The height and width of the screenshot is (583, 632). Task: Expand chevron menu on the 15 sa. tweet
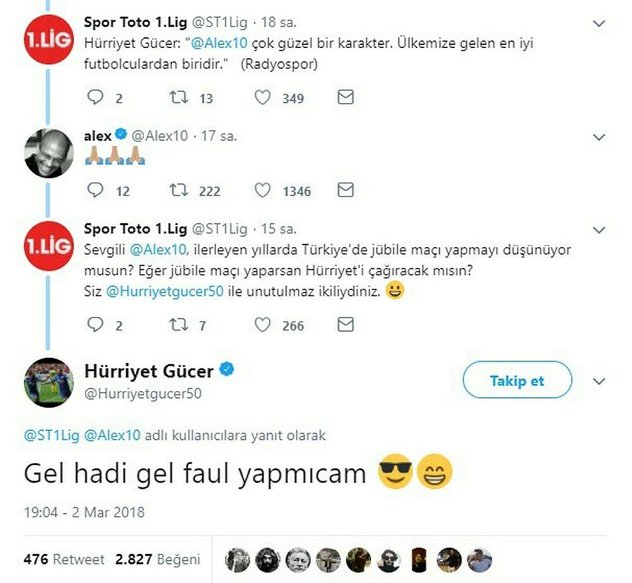(x=599, y=230)
